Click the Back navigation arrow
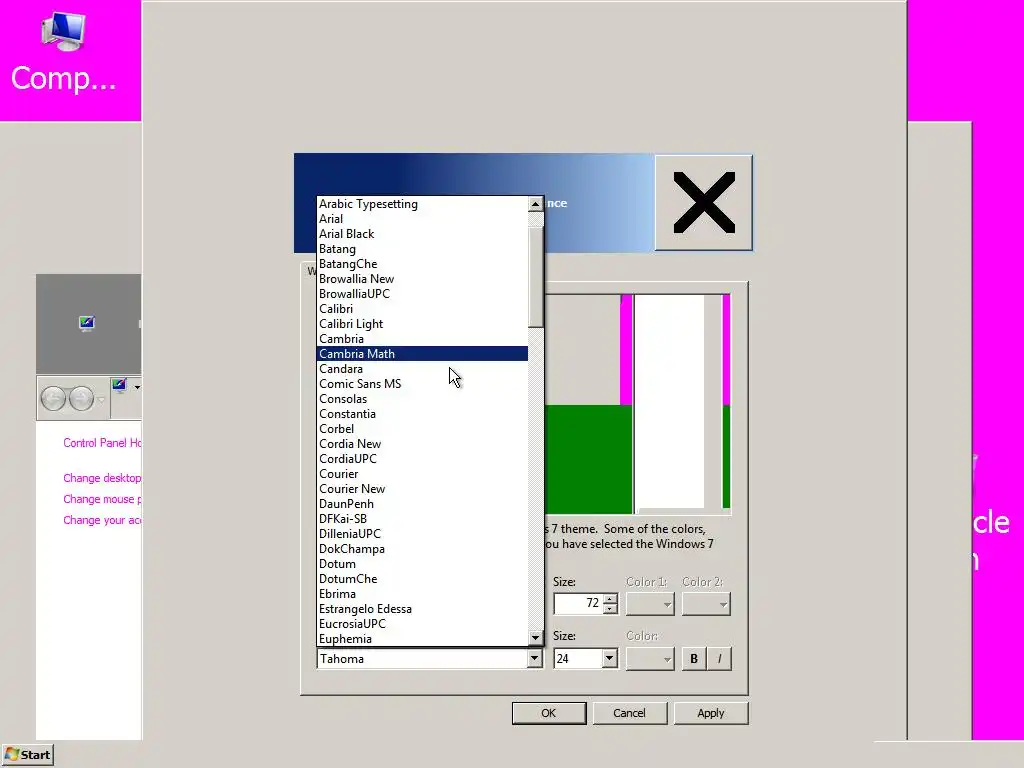This screenshot has width=1024, height=768. tap(53, 398)
